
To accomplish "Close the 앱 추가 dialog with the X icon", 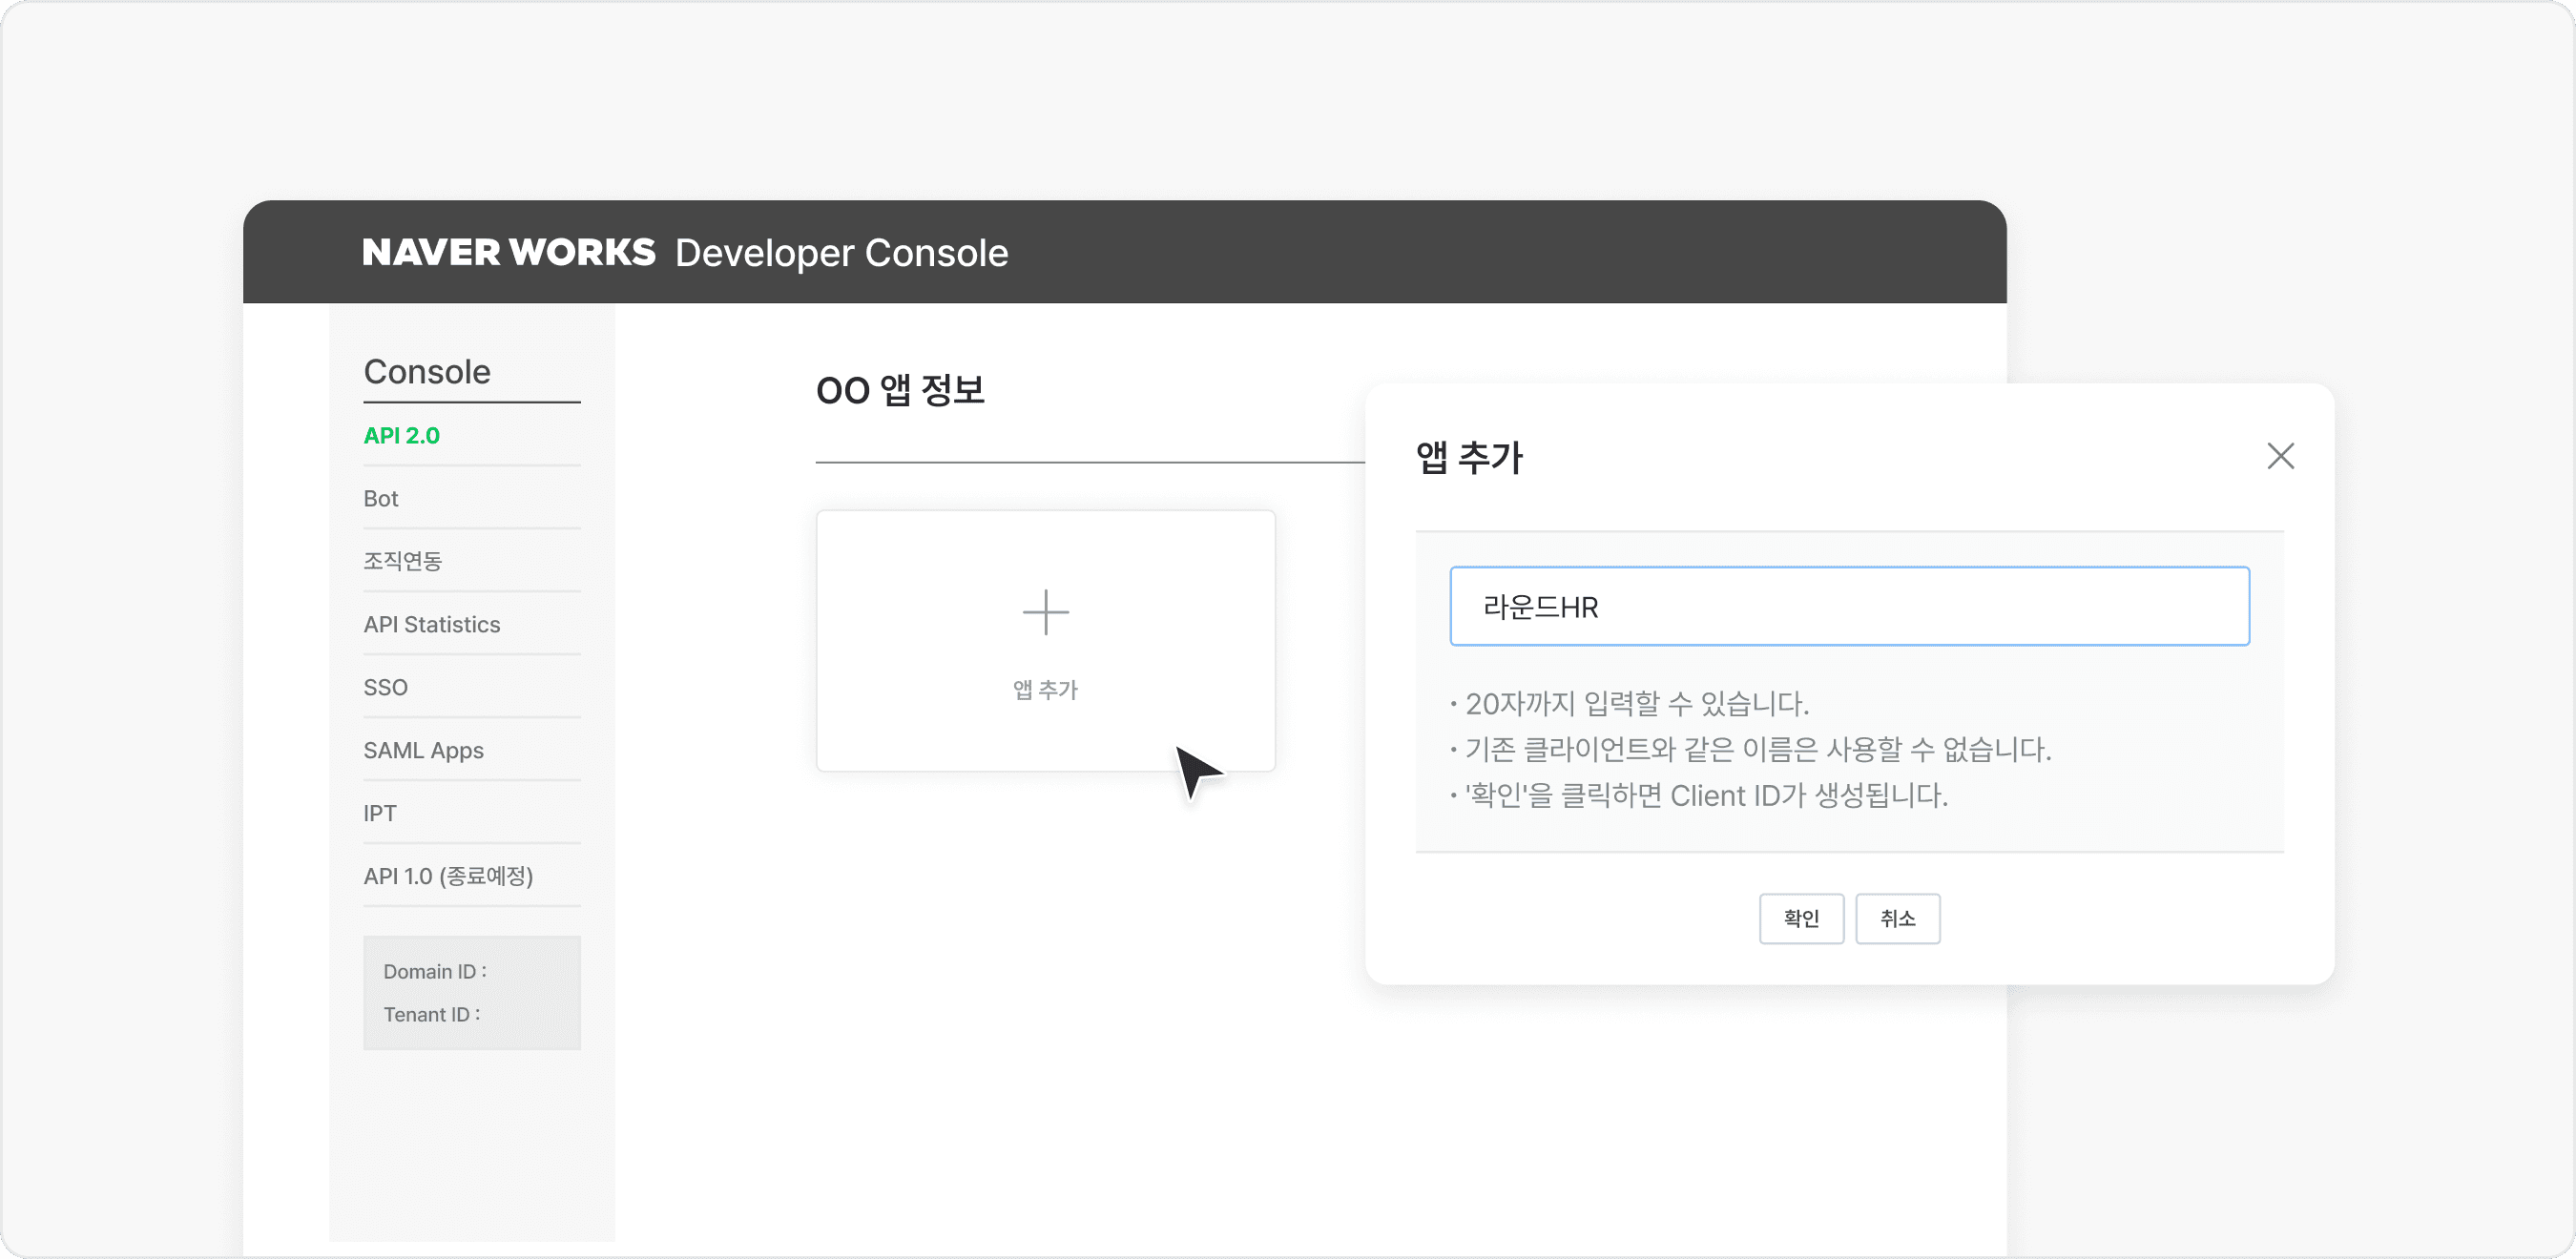I will (2281, 456).
